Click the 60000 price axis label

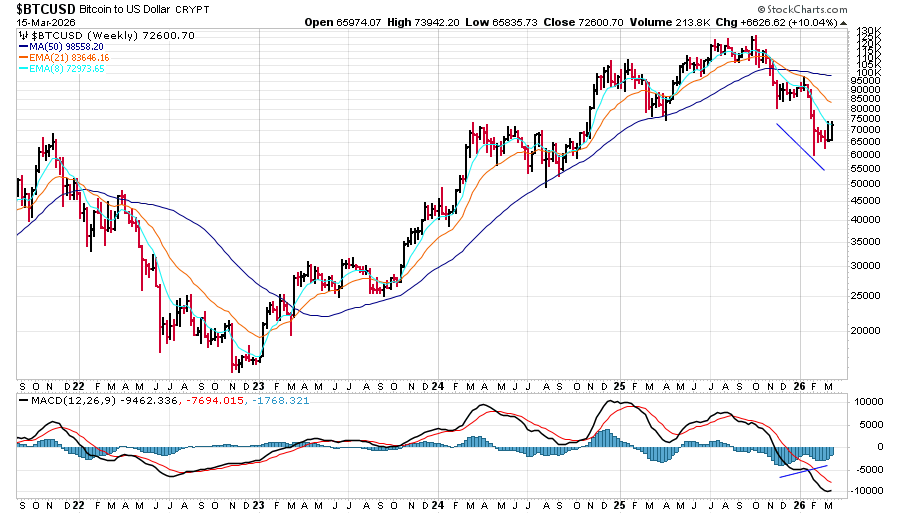[x=865, y=155]
